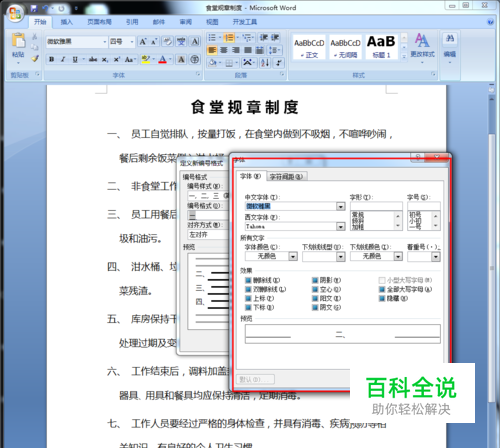
Task: Apply the 无间隔 No Spacing style
Action: tap(345, 47)
